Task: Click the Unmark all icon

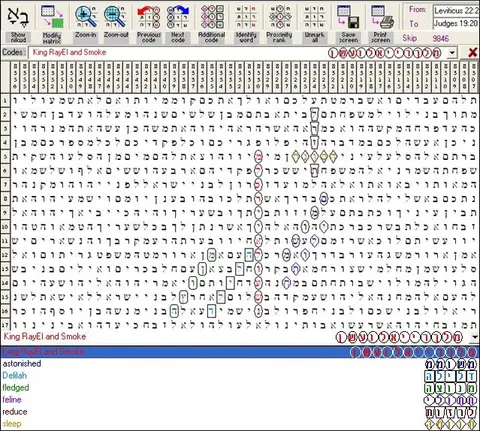Action: pos(314,17)
